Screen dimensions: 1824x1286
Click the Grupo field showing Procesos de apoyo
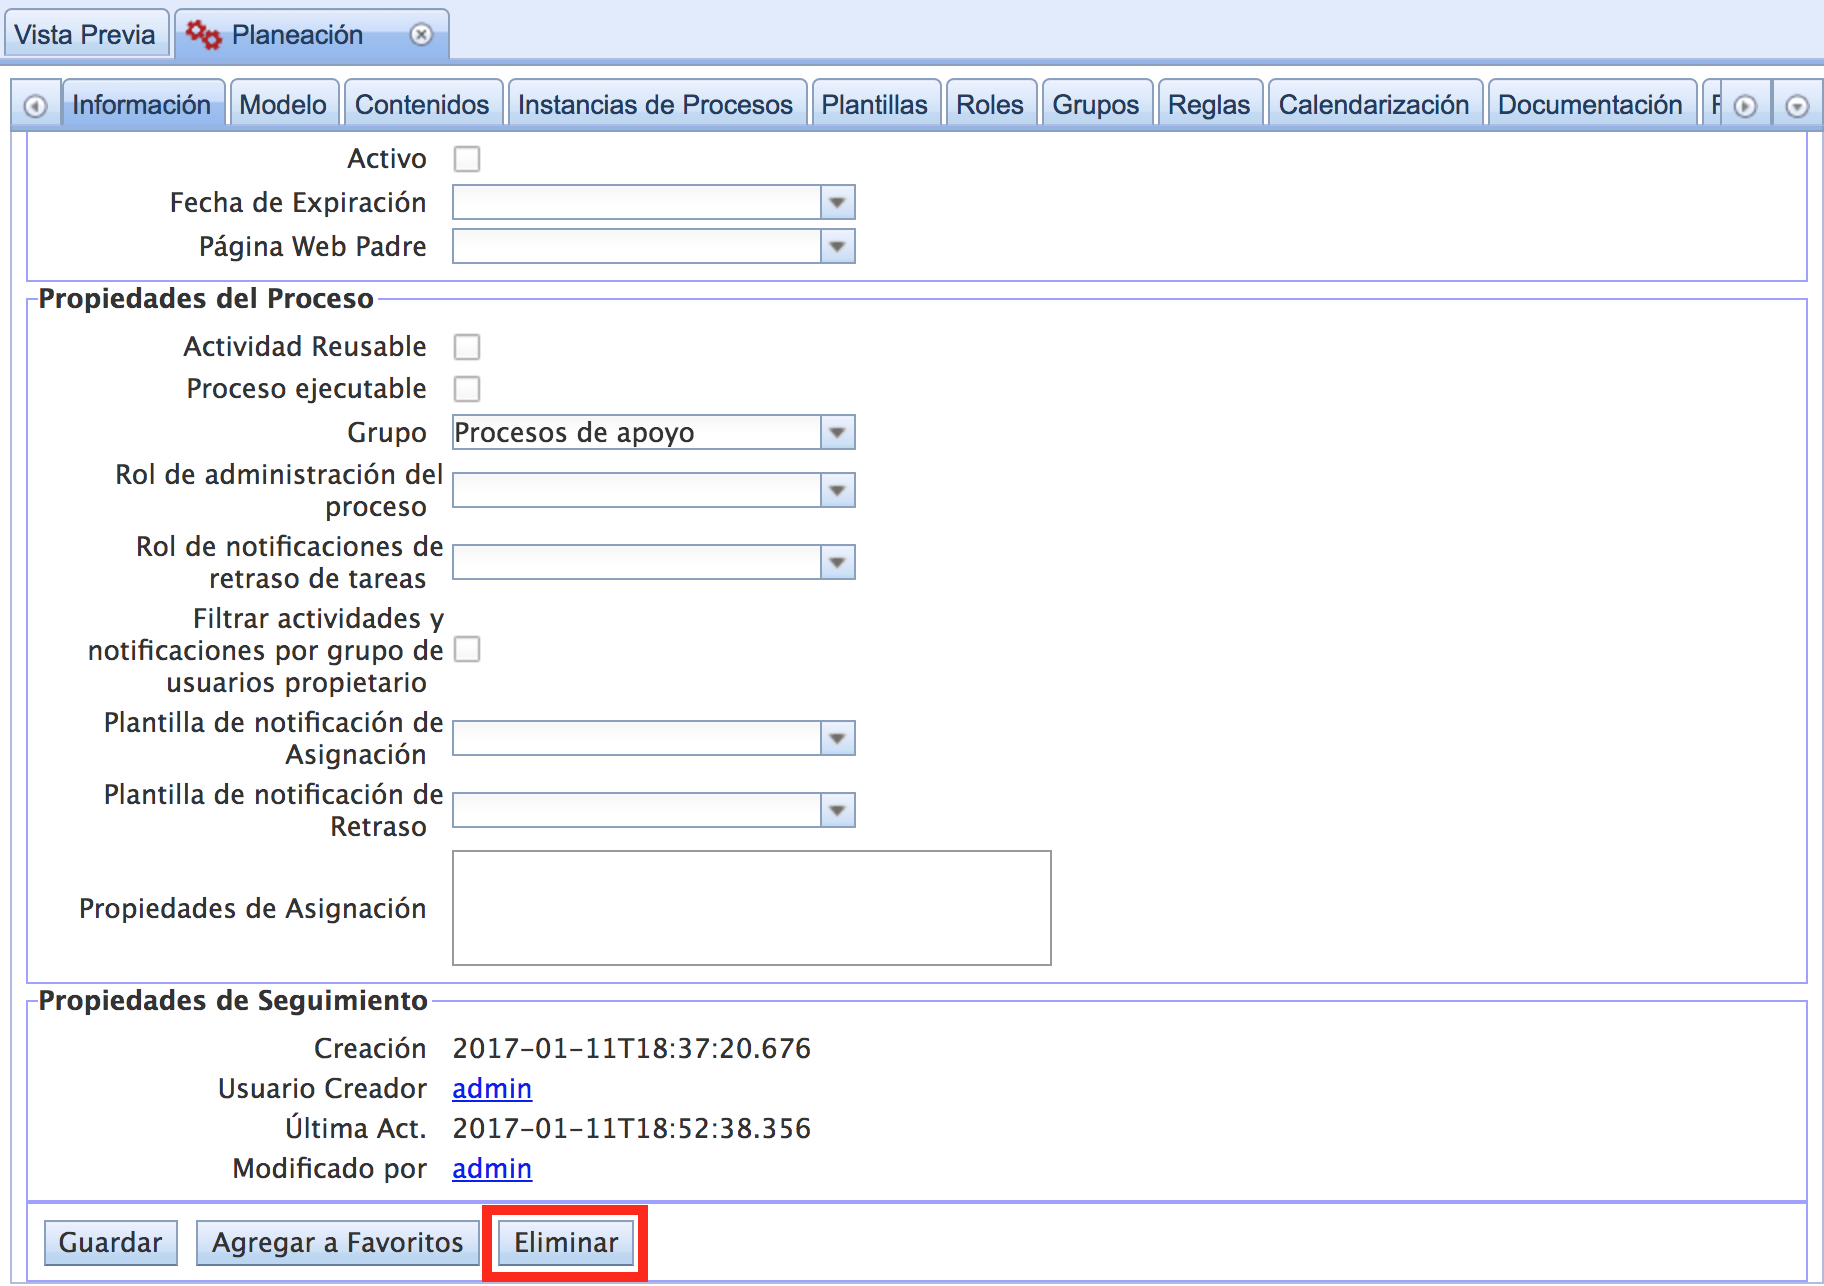tap(637, 433)
